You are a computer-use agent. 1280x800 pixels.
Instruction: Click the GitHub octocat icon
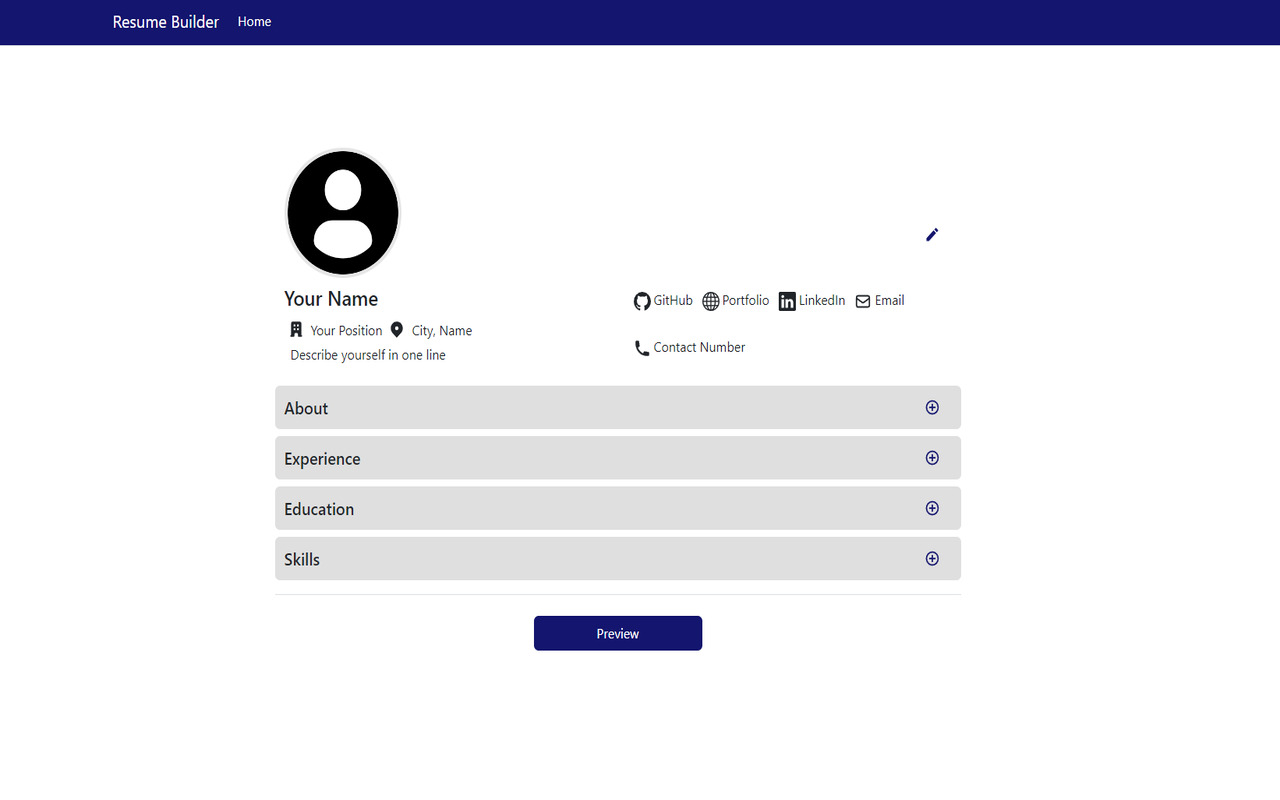(642, 301)
